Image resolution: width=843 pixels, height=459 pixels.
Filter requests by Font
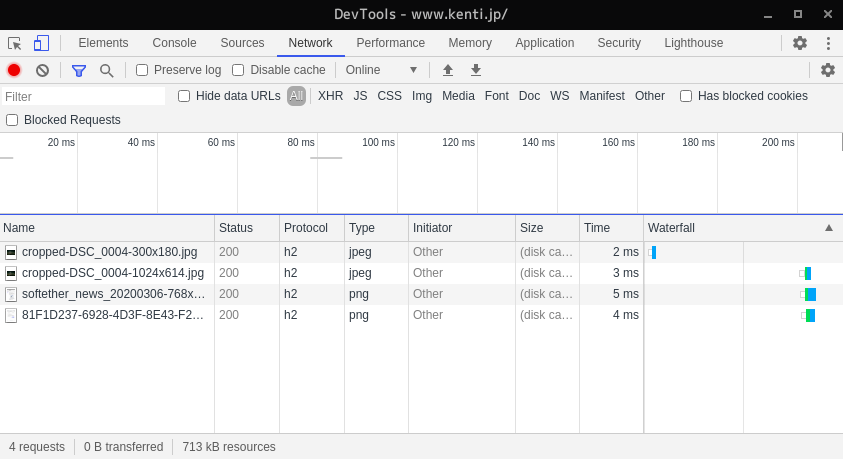(497, 96)
